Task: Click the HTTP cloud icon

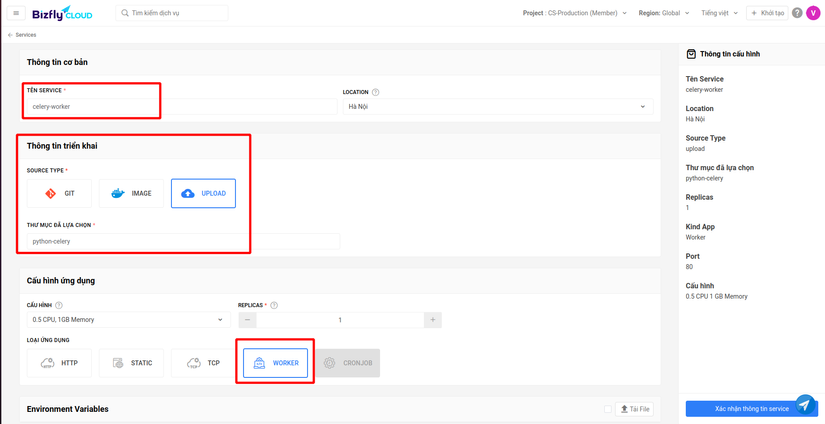Action: point(47,363)
